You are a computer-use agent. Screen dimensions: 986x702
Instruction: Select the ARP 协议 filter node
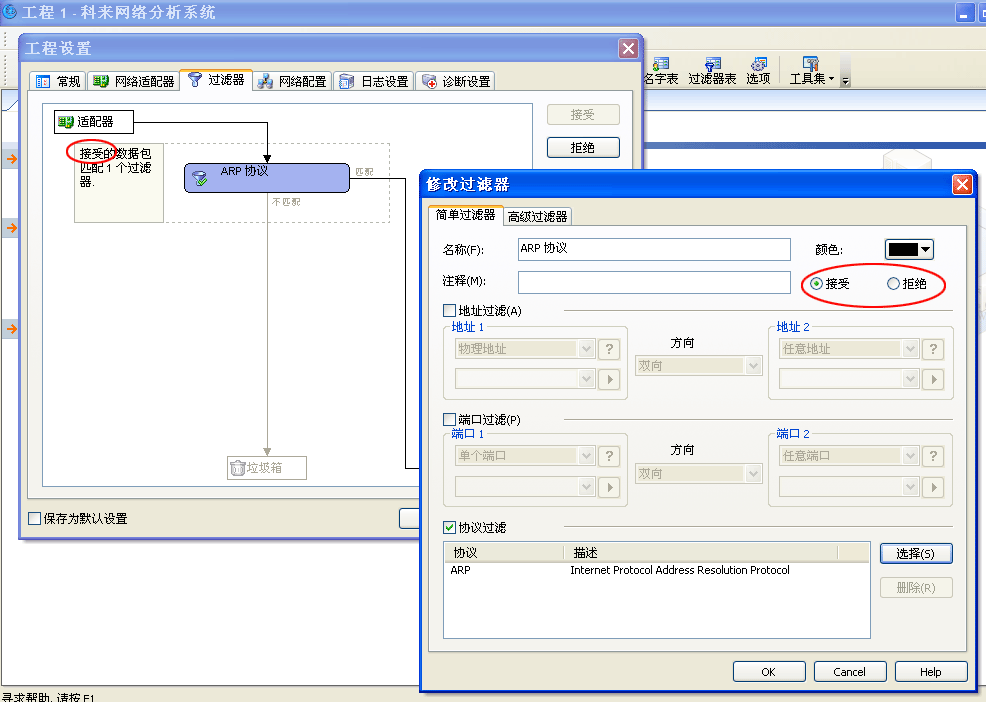[267, 178]
